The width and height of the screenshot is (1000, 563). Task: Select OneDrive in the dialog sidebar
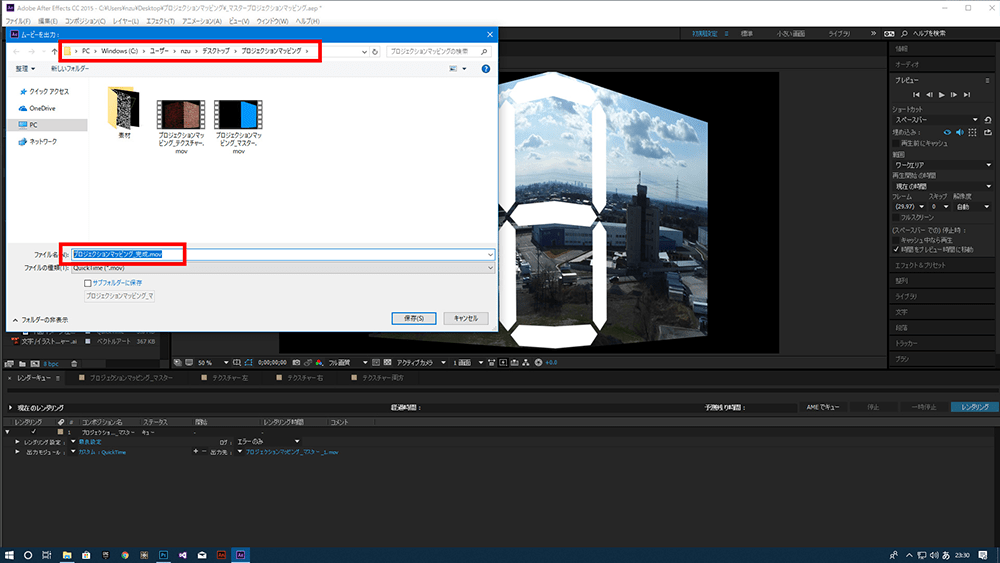[x=42, y=108]
